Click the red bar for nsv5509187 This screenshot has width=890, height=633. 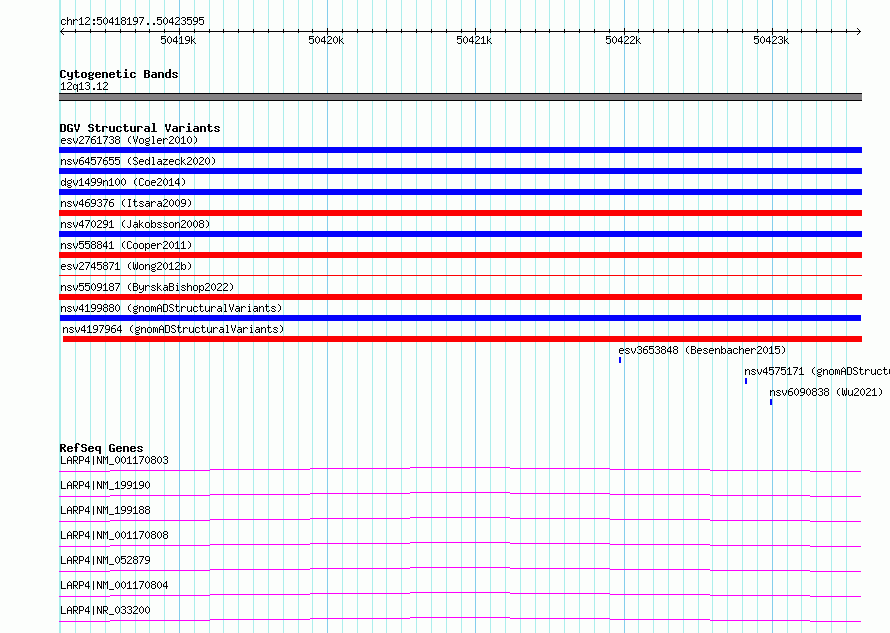pos(460,297)
